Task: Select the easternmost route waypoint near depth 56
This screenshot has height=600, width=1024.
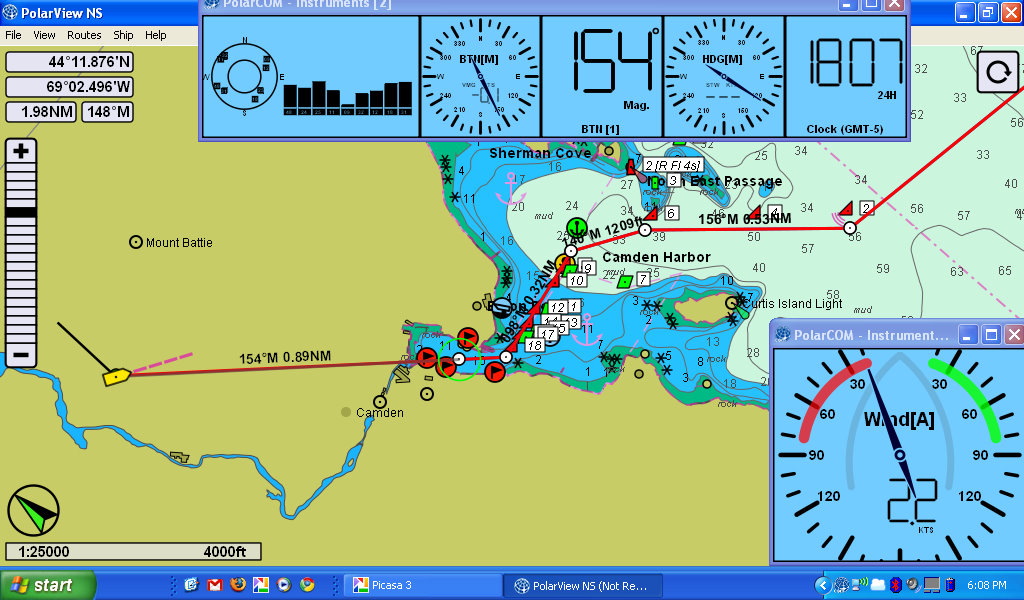Action: pyautogui.click(x=850, y=228)
